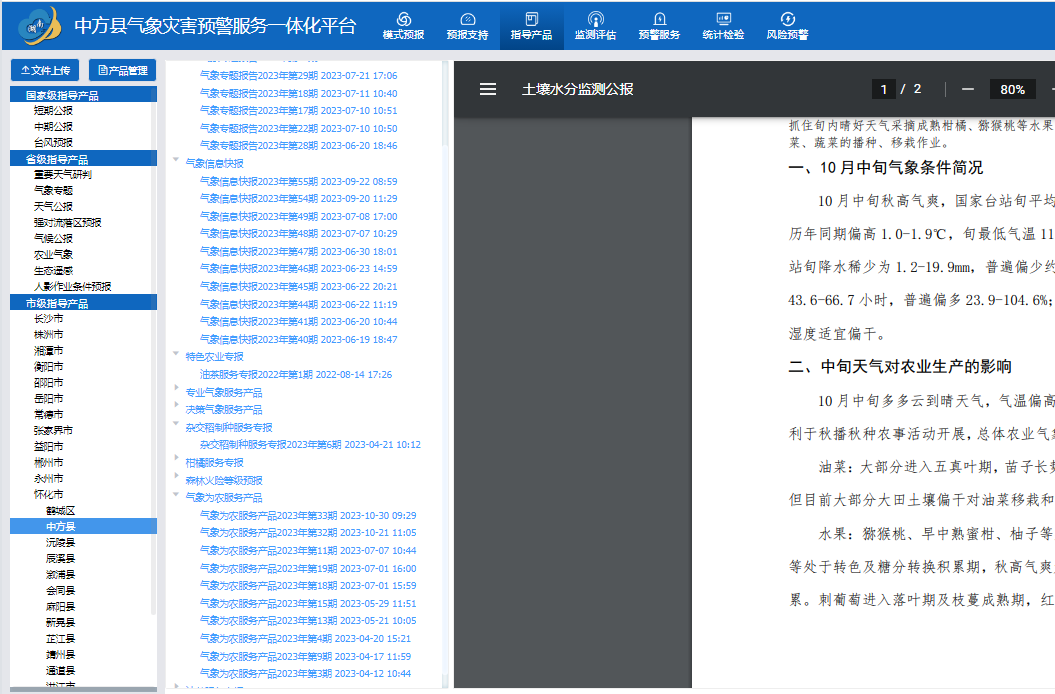
Task: Click the 文件上传 upload button
Action: pos(45,70)
